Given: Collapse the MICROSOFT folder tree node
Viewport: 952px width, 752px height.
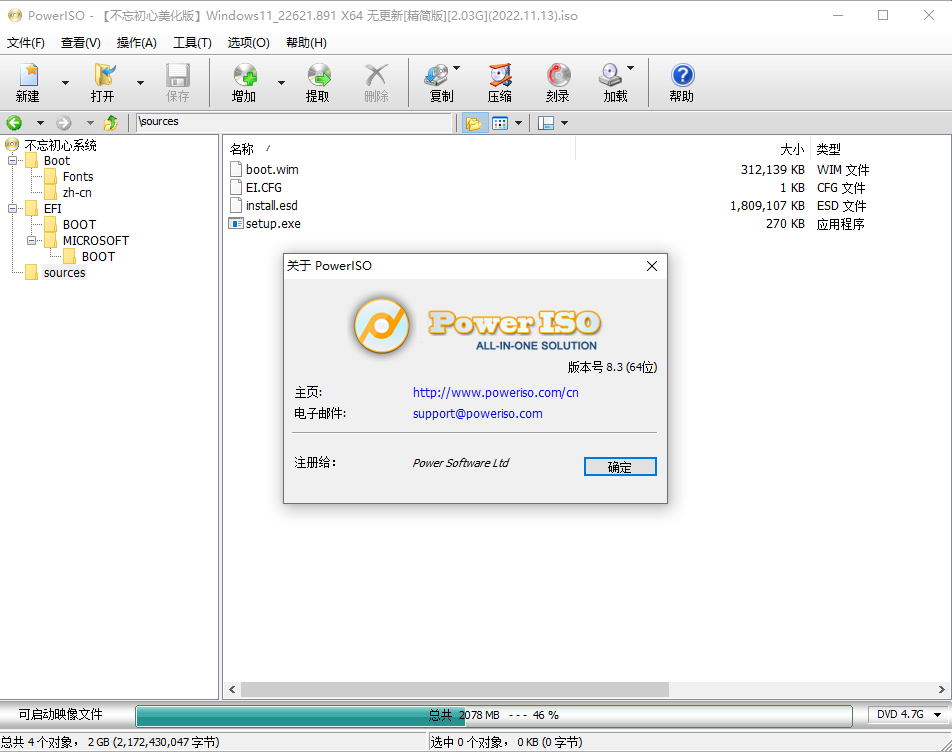Looking at the screenshot, I should click(32, 241).
